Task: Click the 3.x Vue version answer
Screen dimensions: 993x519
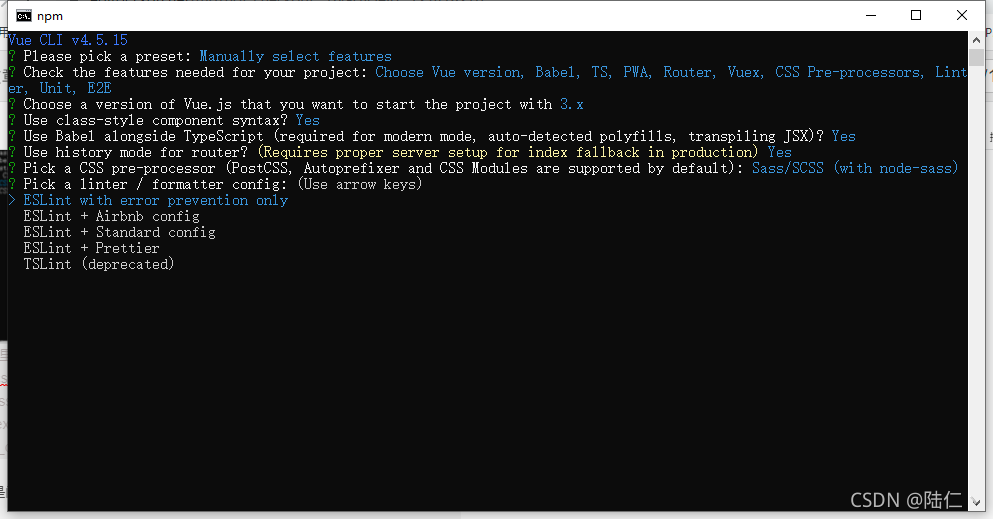Action: click(572, 104)
